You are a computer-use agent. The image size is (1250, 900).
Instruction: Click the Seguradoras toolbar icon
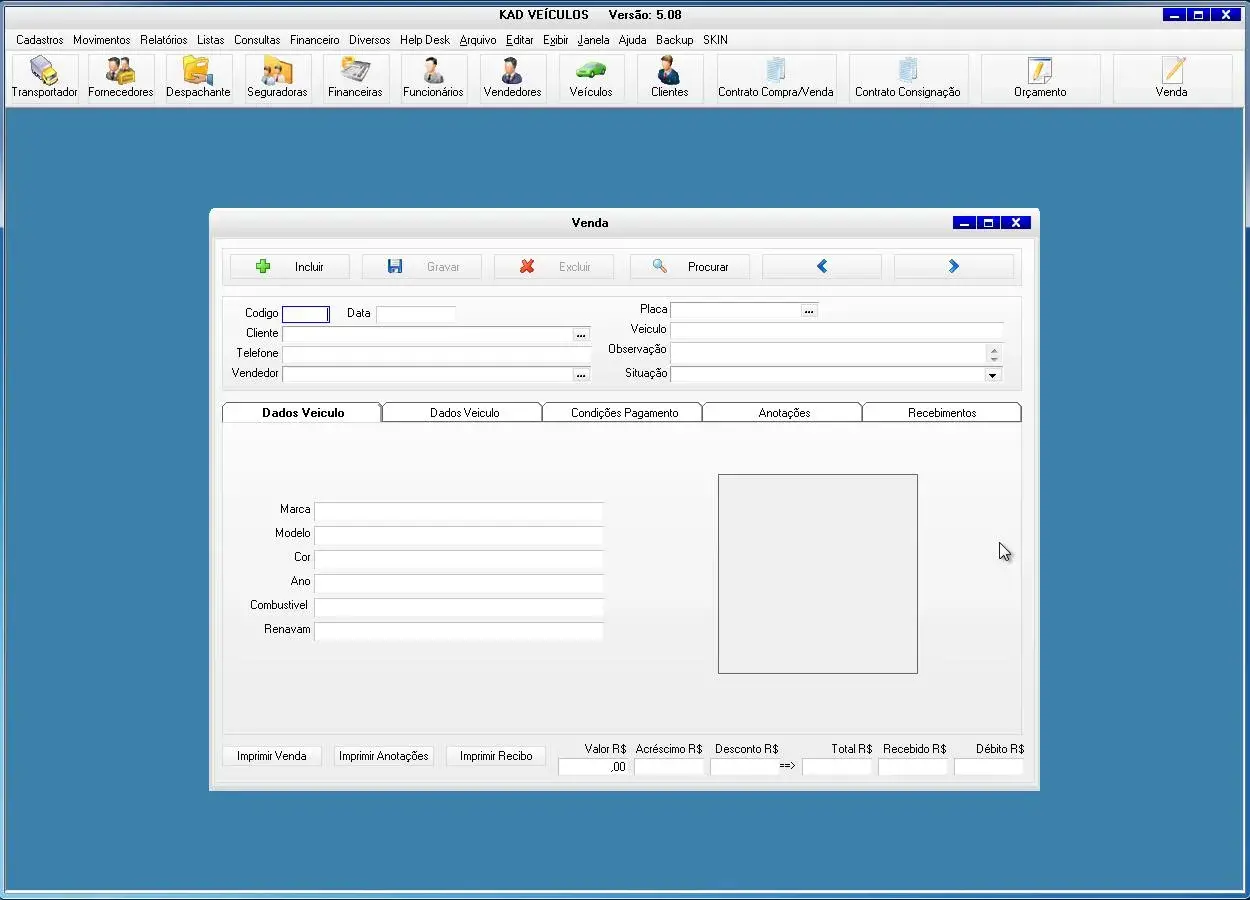(277, 78)
